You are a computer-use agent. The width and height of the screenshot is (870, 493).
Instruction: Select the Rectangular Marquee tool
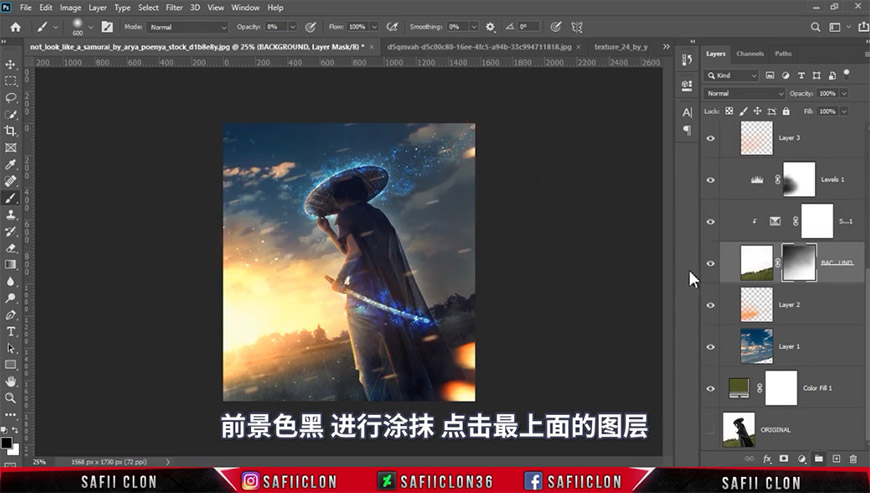click(x=10, y=81)
